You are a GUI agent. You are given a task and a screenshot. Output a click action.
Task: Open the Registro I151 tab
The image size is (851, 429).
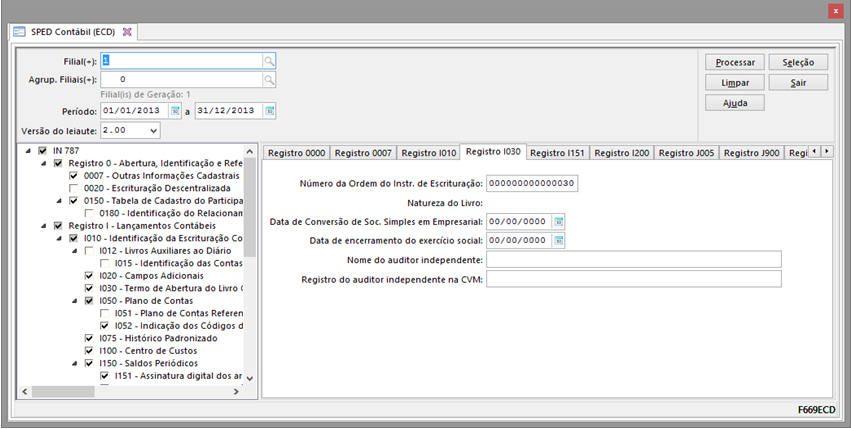(x=557, y=153)
